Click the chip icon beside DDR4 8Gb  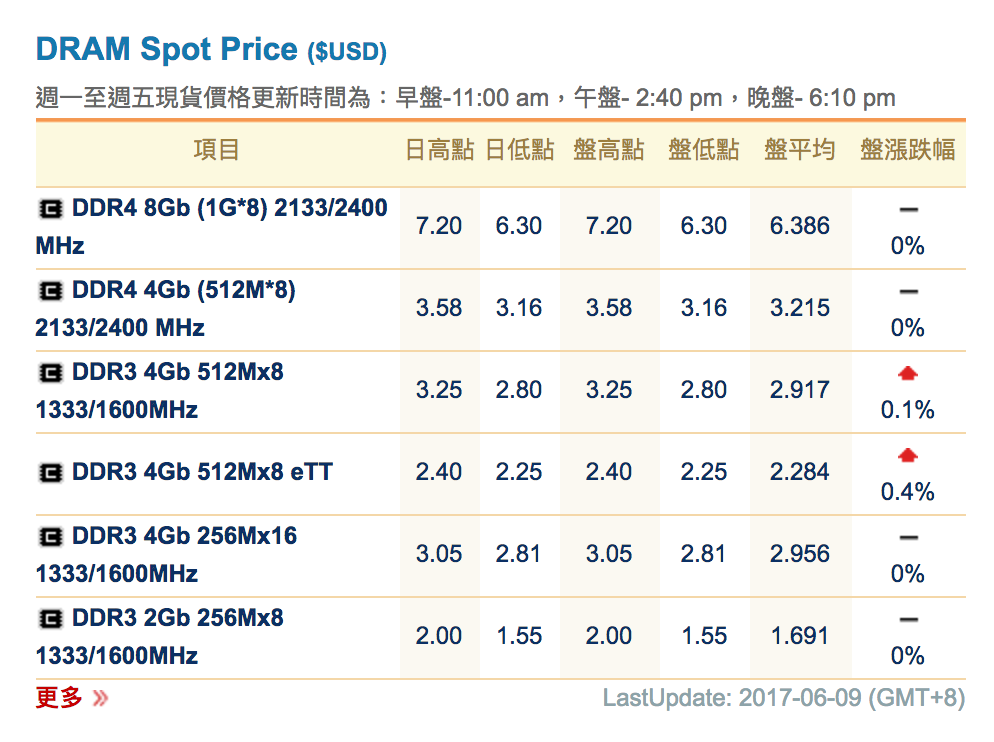50,209
